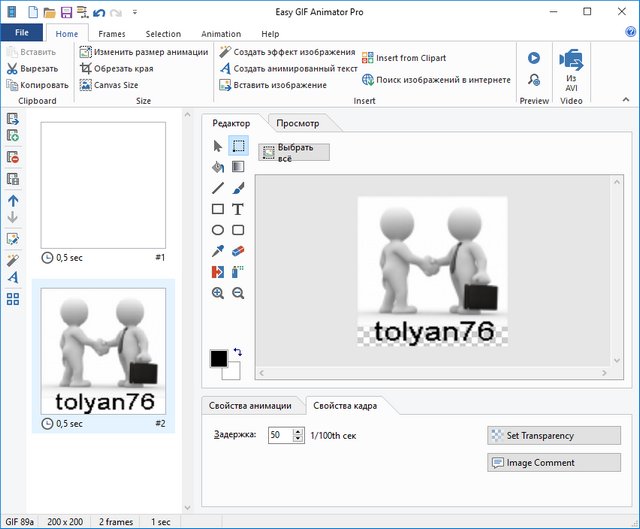
Task: Switch to the Frames ribbon tab
Action: click(x=112, y=34)
